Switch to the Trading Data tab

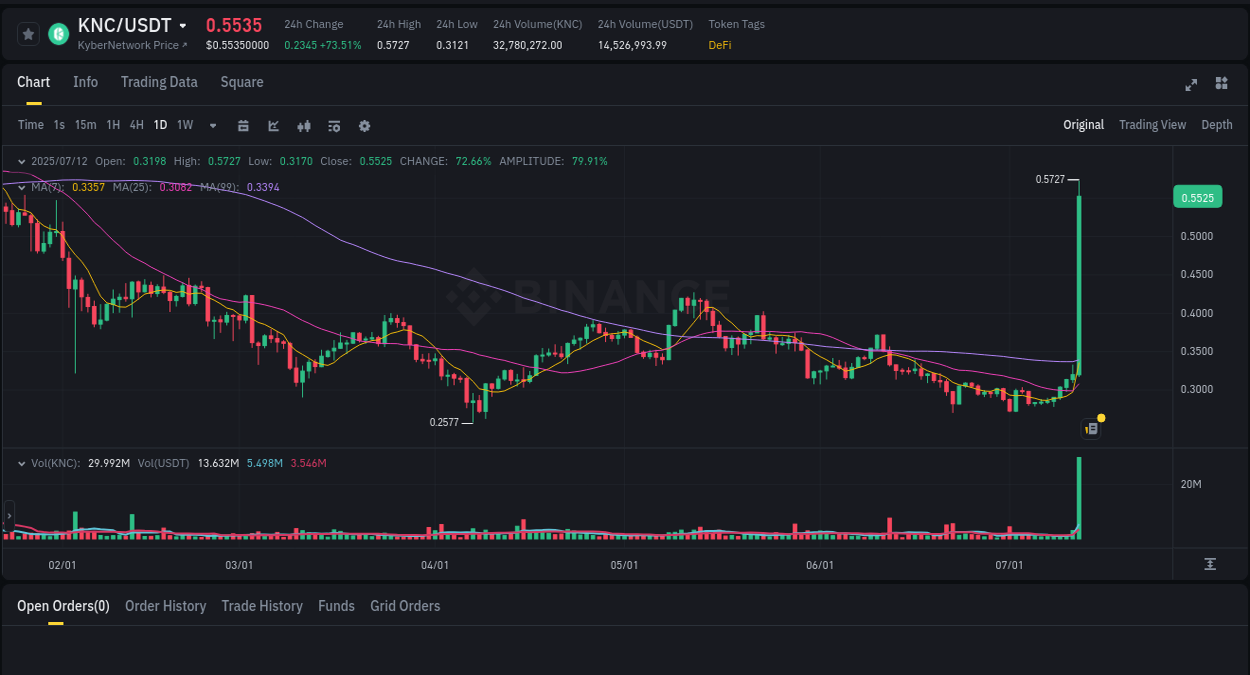coord(159,82)
